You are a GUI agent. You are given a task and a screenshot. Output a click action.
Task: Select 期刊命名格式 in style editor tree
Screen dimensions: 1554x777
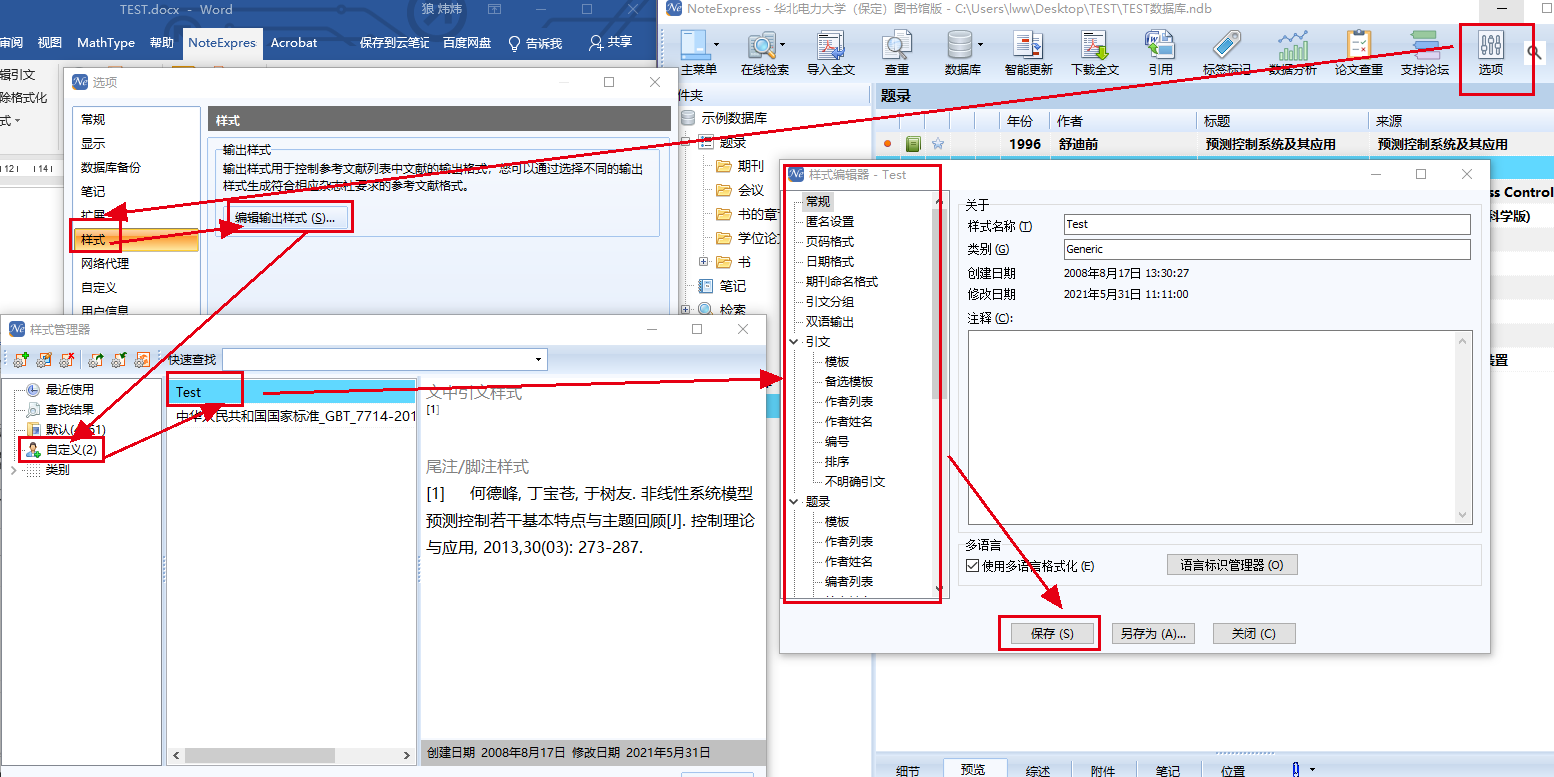842,281
